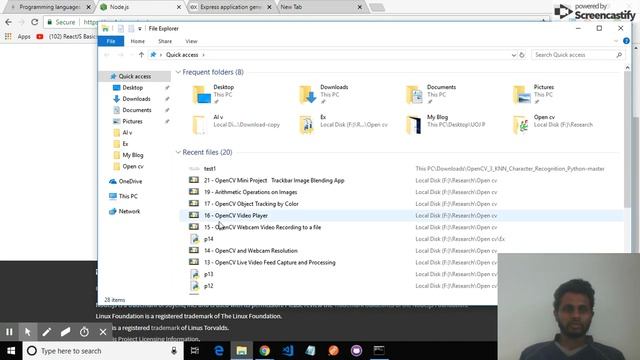Expand the Quick access breadcrumb chevron
This screenshot has width=640, height=360.
pos(203,55)
